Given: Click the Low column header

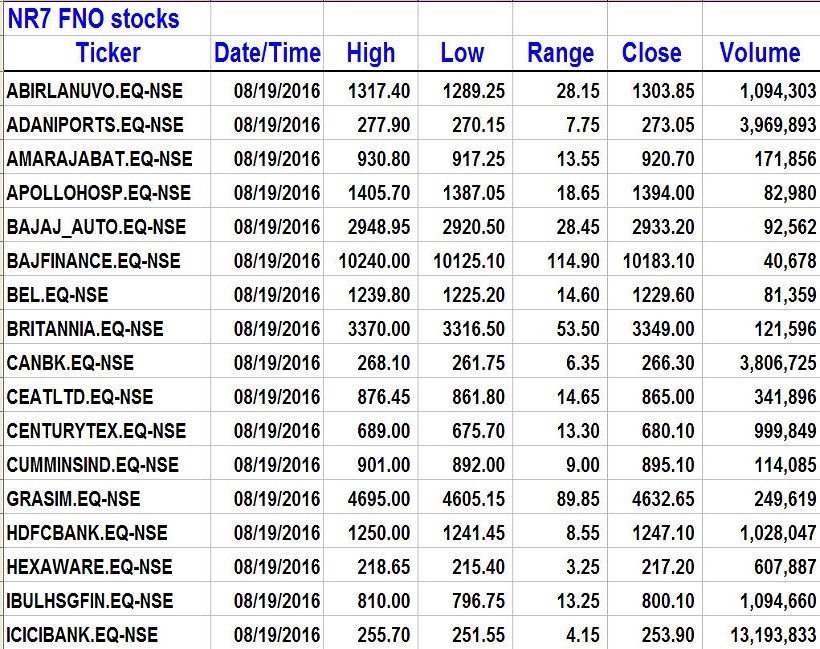Looking at the screenshot, I should pyautogui.click(x=462, y=53).
